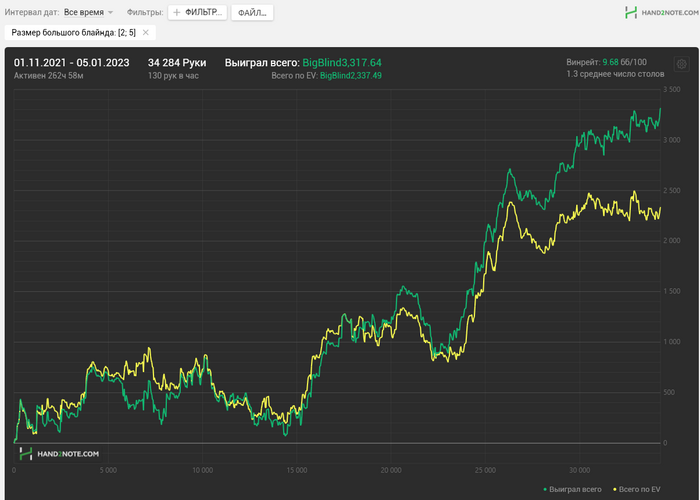Click the plus icon on the ФИЛЬТР button

(x=177, y=13)
